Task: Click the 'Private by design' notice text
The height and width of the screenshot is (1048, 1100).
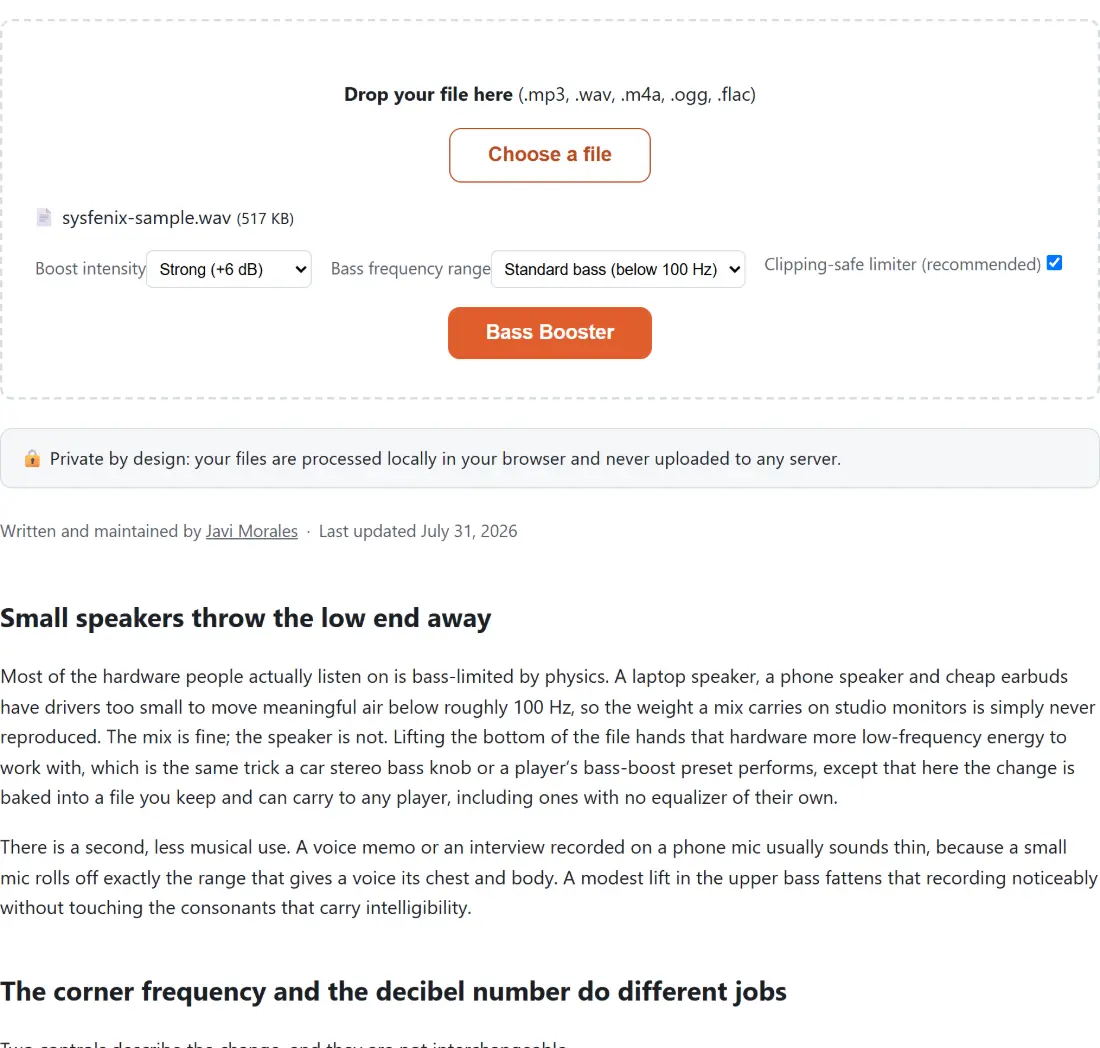Action: pos(445,459)
